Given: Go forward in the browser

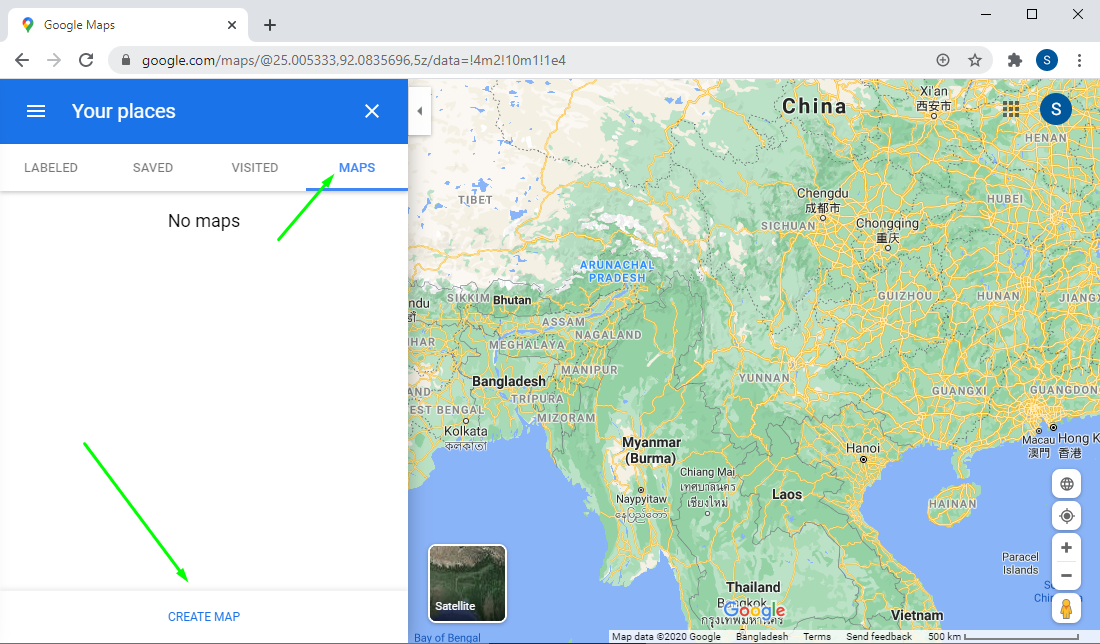Looking at the screenshot, I should click(54, 60).
